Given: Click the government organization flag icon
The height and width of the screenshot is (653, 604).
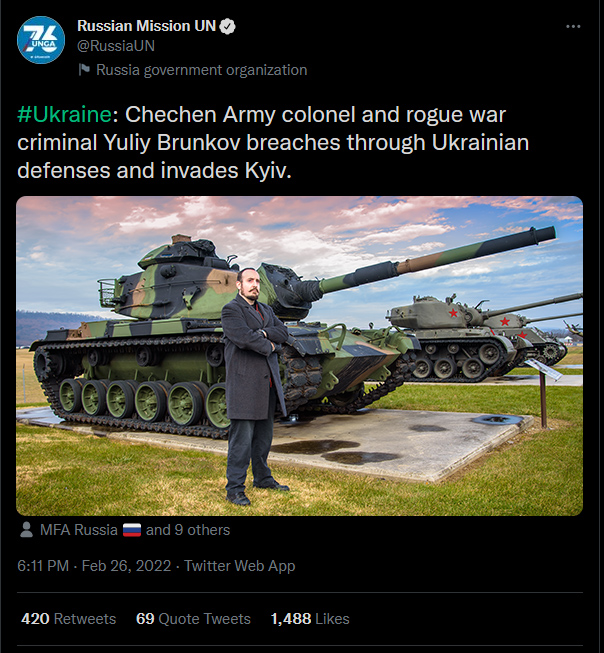Looking at the screenshot, I should (85, 70).
